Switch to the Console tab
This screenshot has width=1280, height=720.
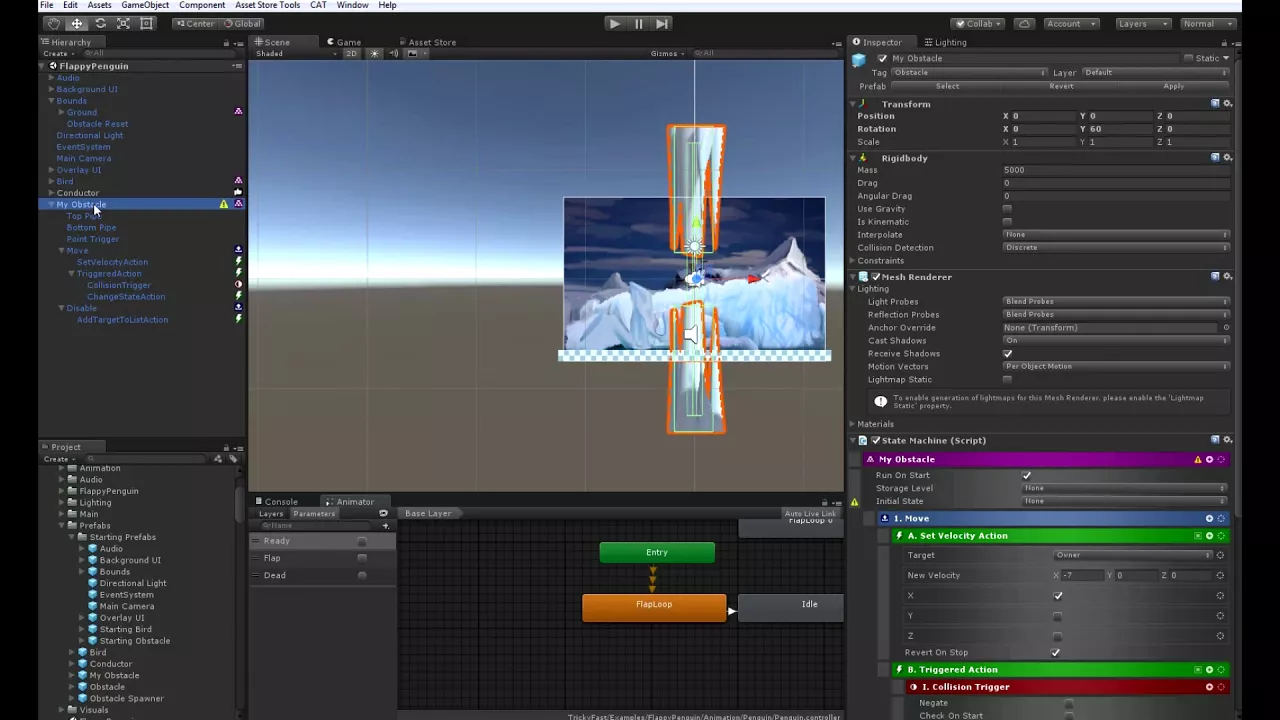coord(276,502)
